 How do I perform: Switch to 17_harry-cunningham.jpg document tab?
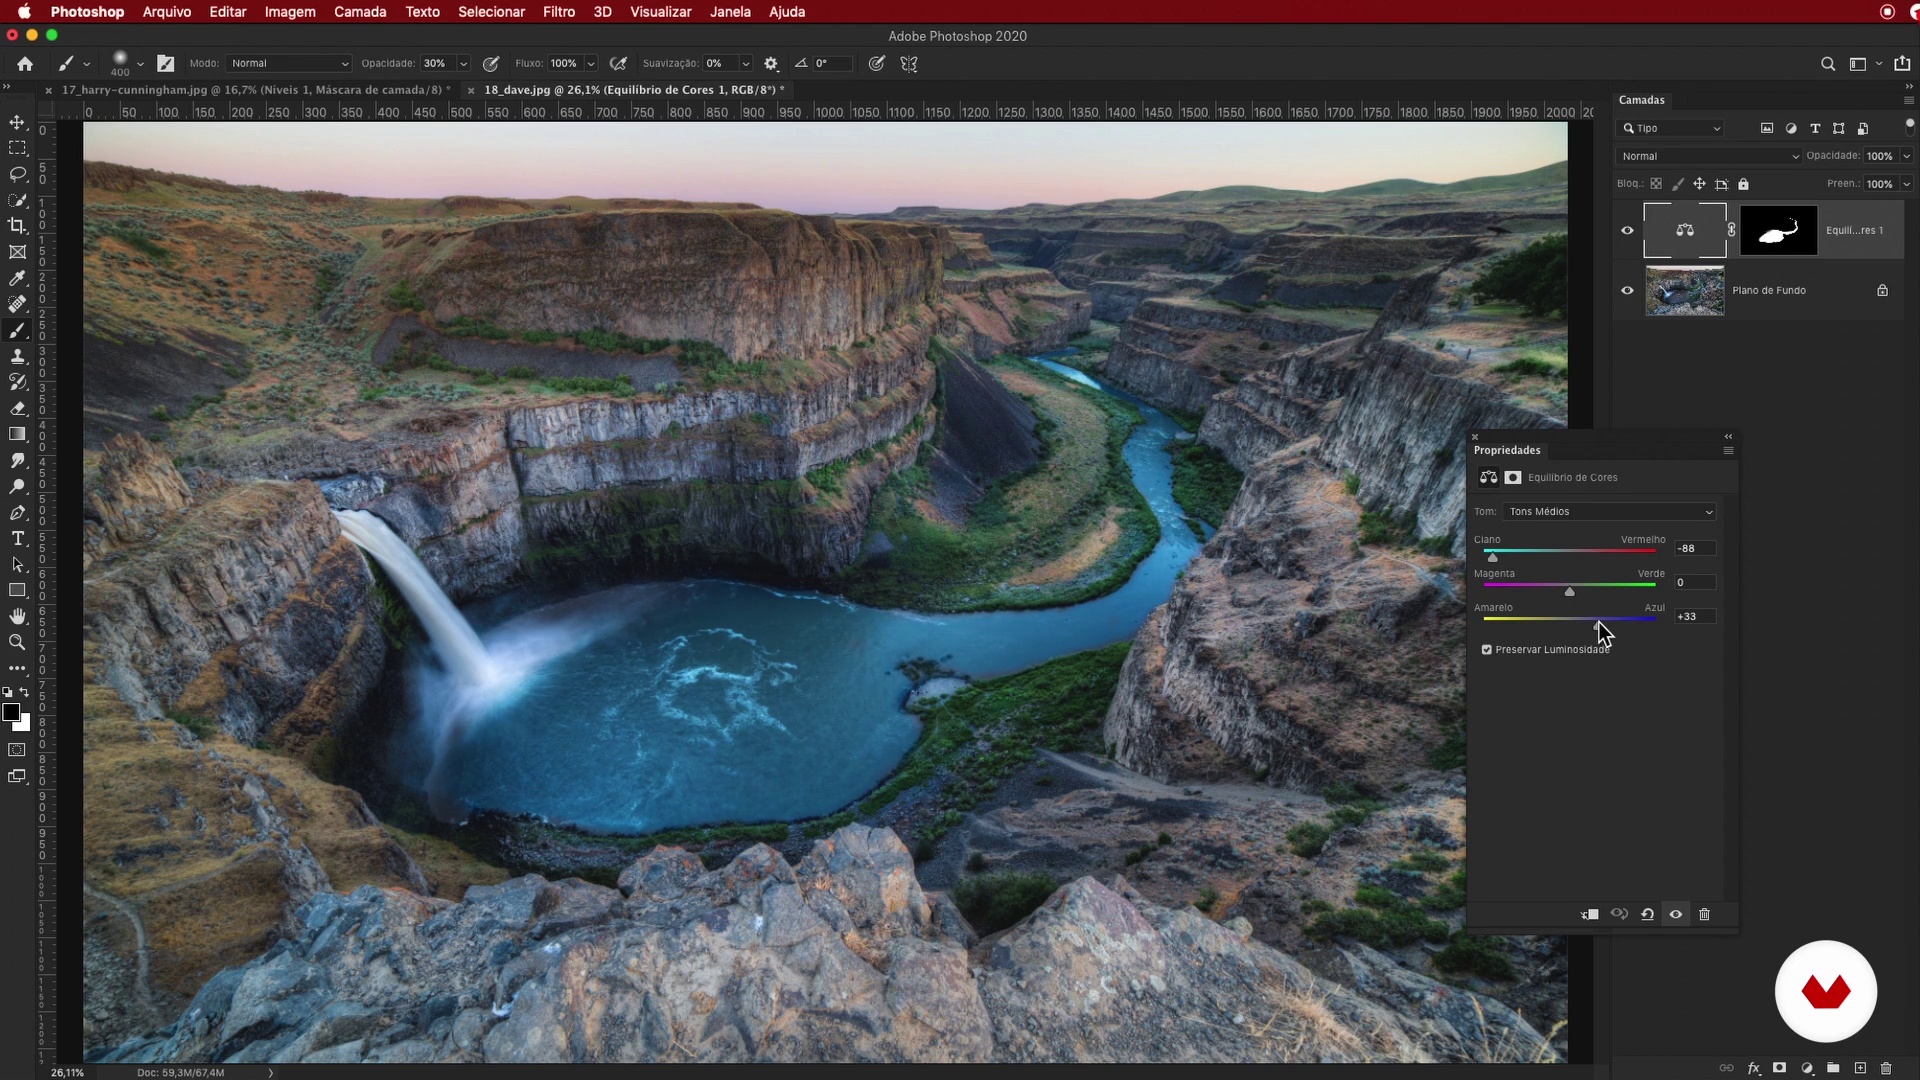(x=256, y=89)
